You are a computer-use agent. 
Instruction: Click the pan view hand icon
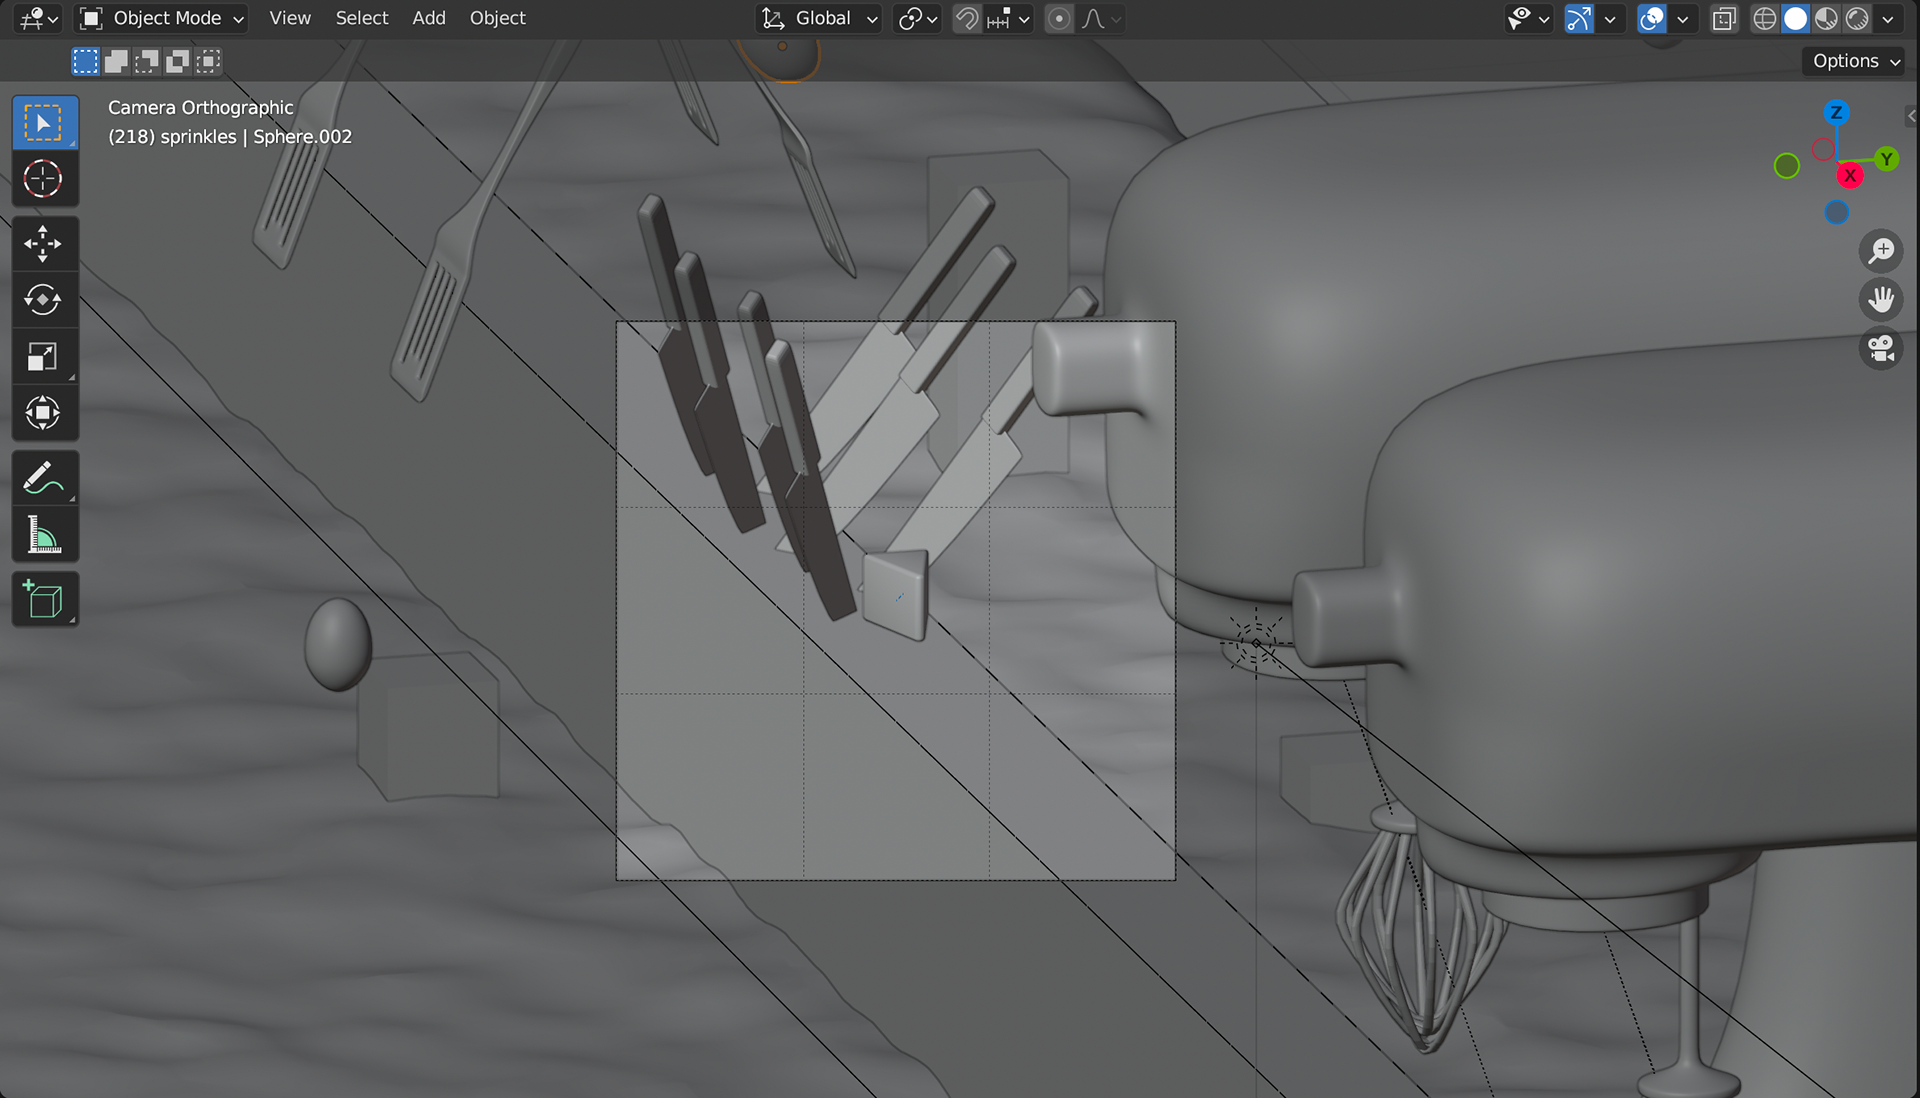1881,299
